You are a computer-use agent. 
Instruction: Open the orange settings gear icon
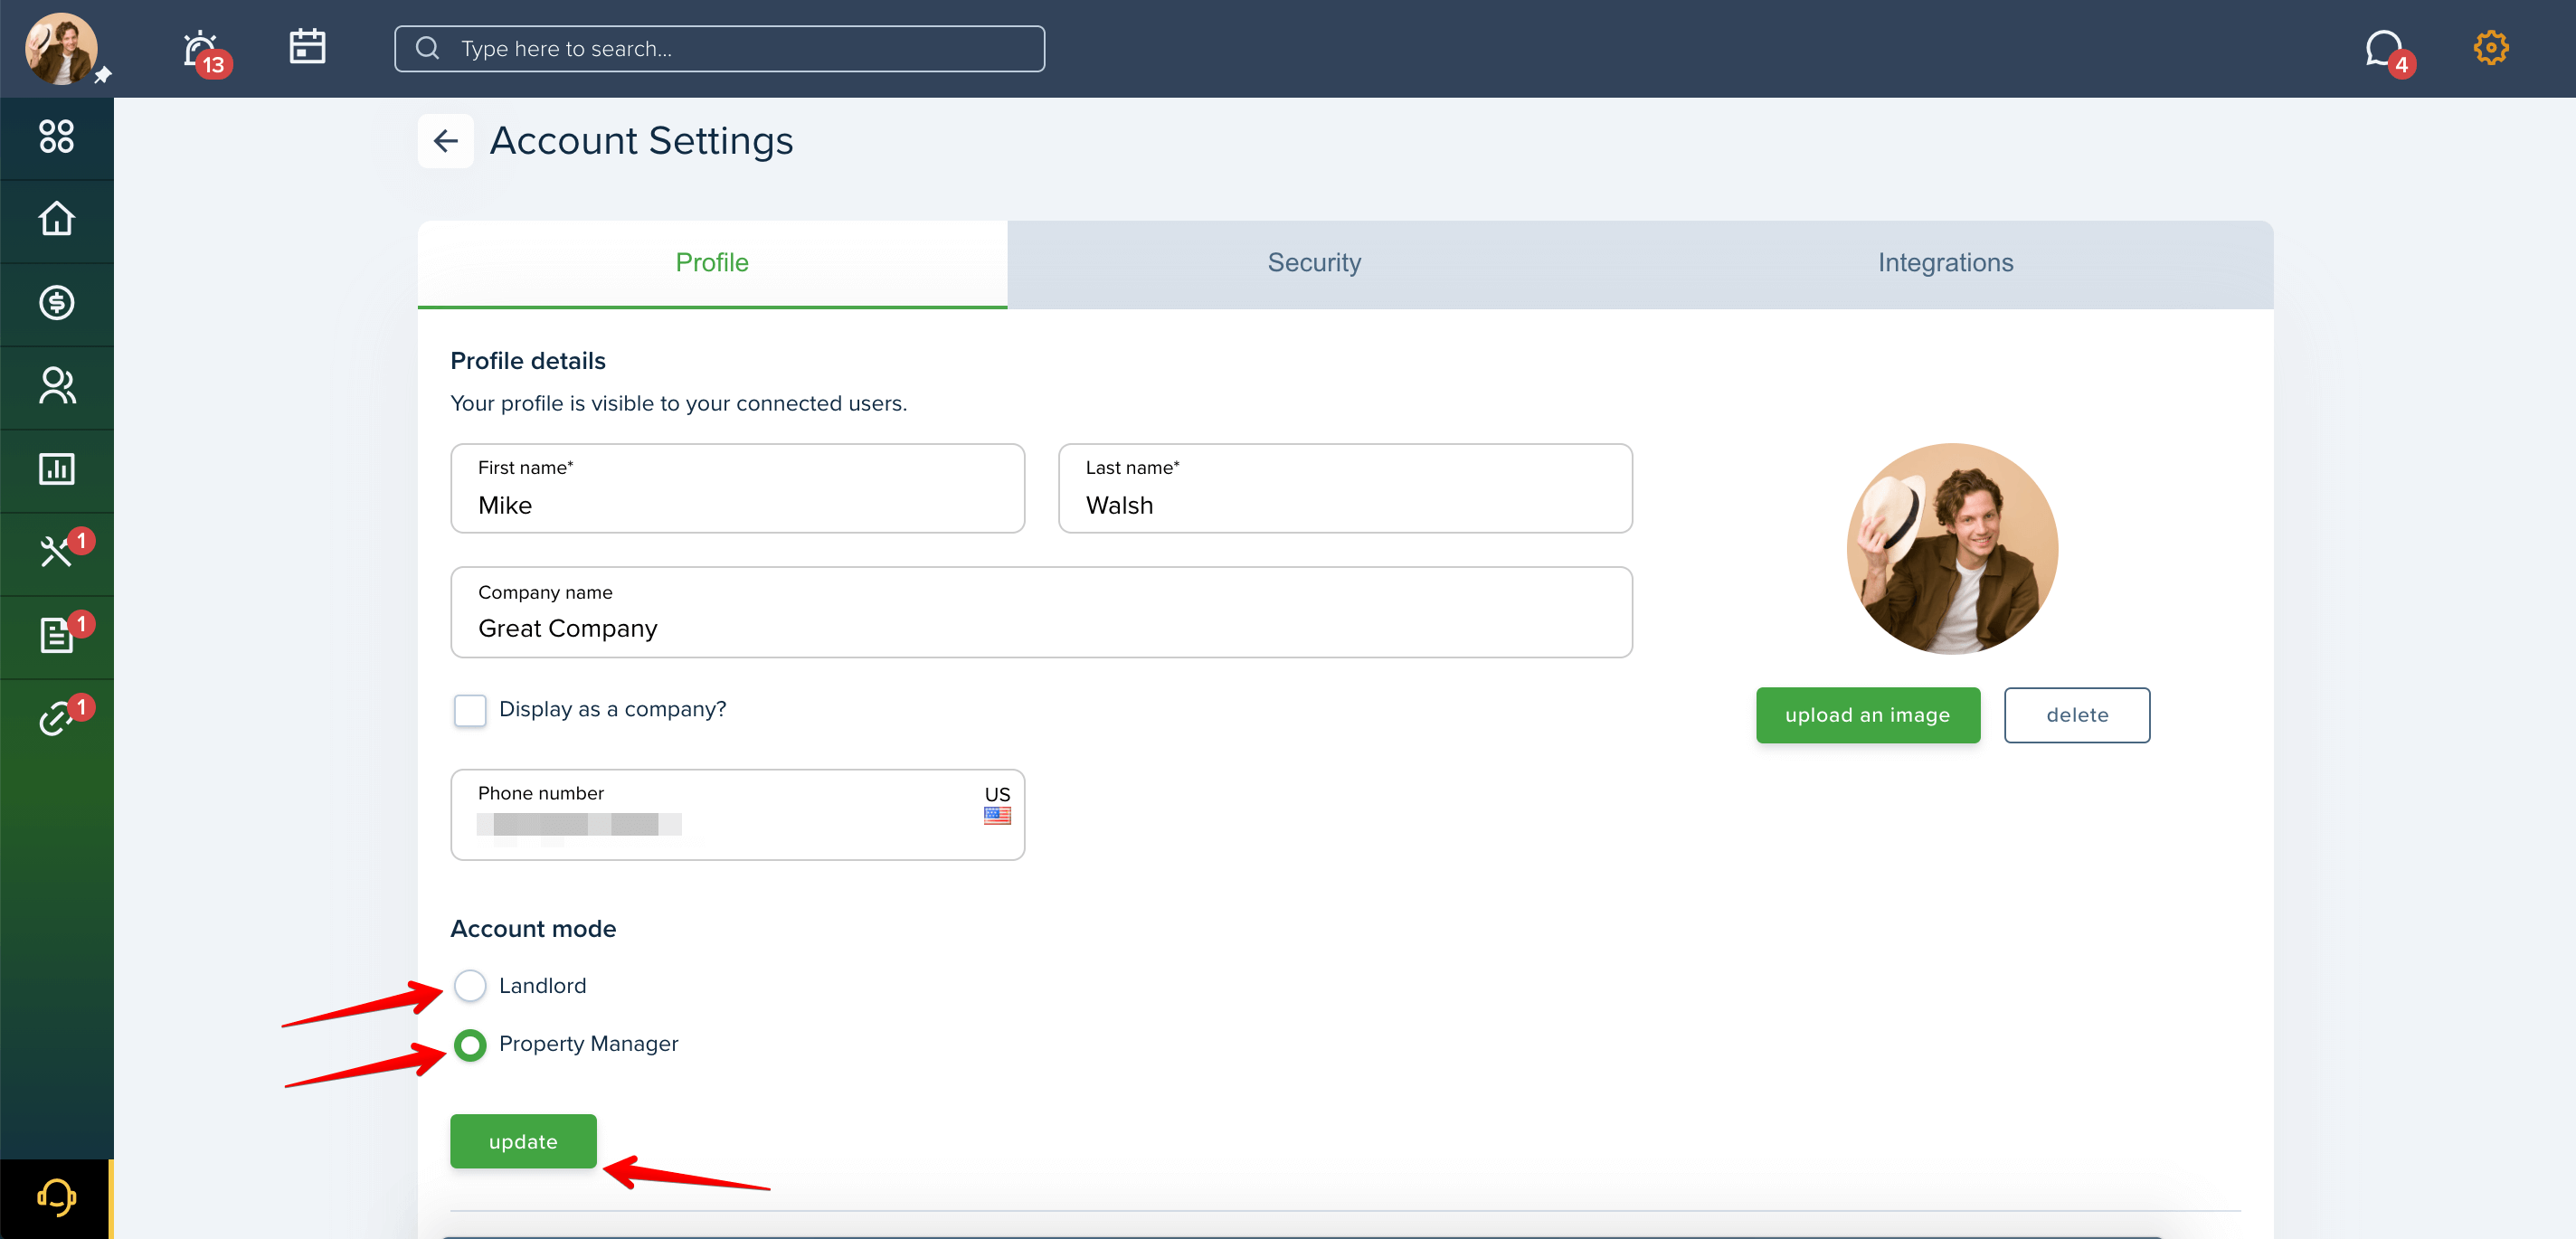click(2490, 47)
